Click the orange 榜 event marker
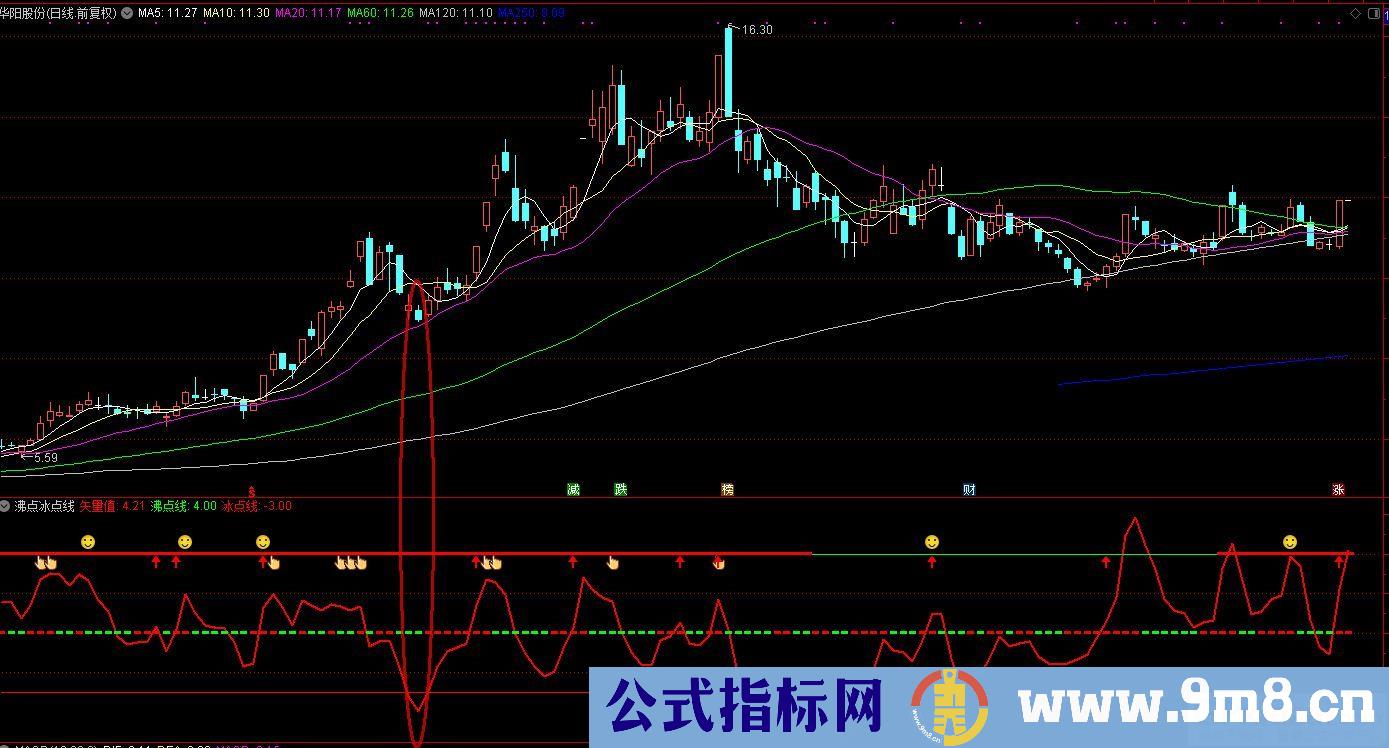Screen dimensions: 1389x748 coord(727,490)
